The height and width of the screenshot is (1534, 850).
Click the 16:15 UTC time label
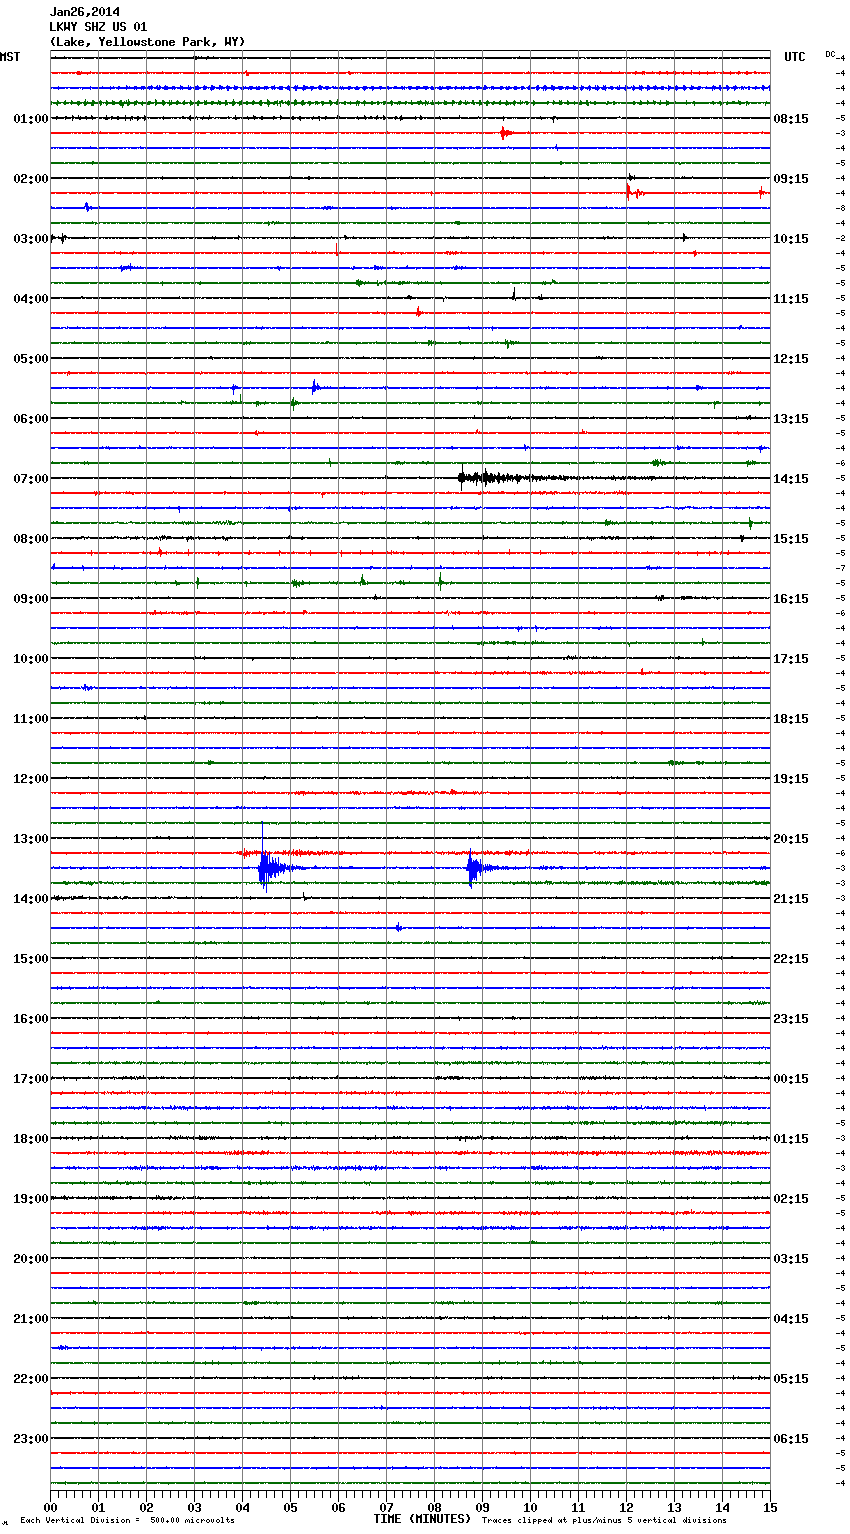(x=791, y=599)
